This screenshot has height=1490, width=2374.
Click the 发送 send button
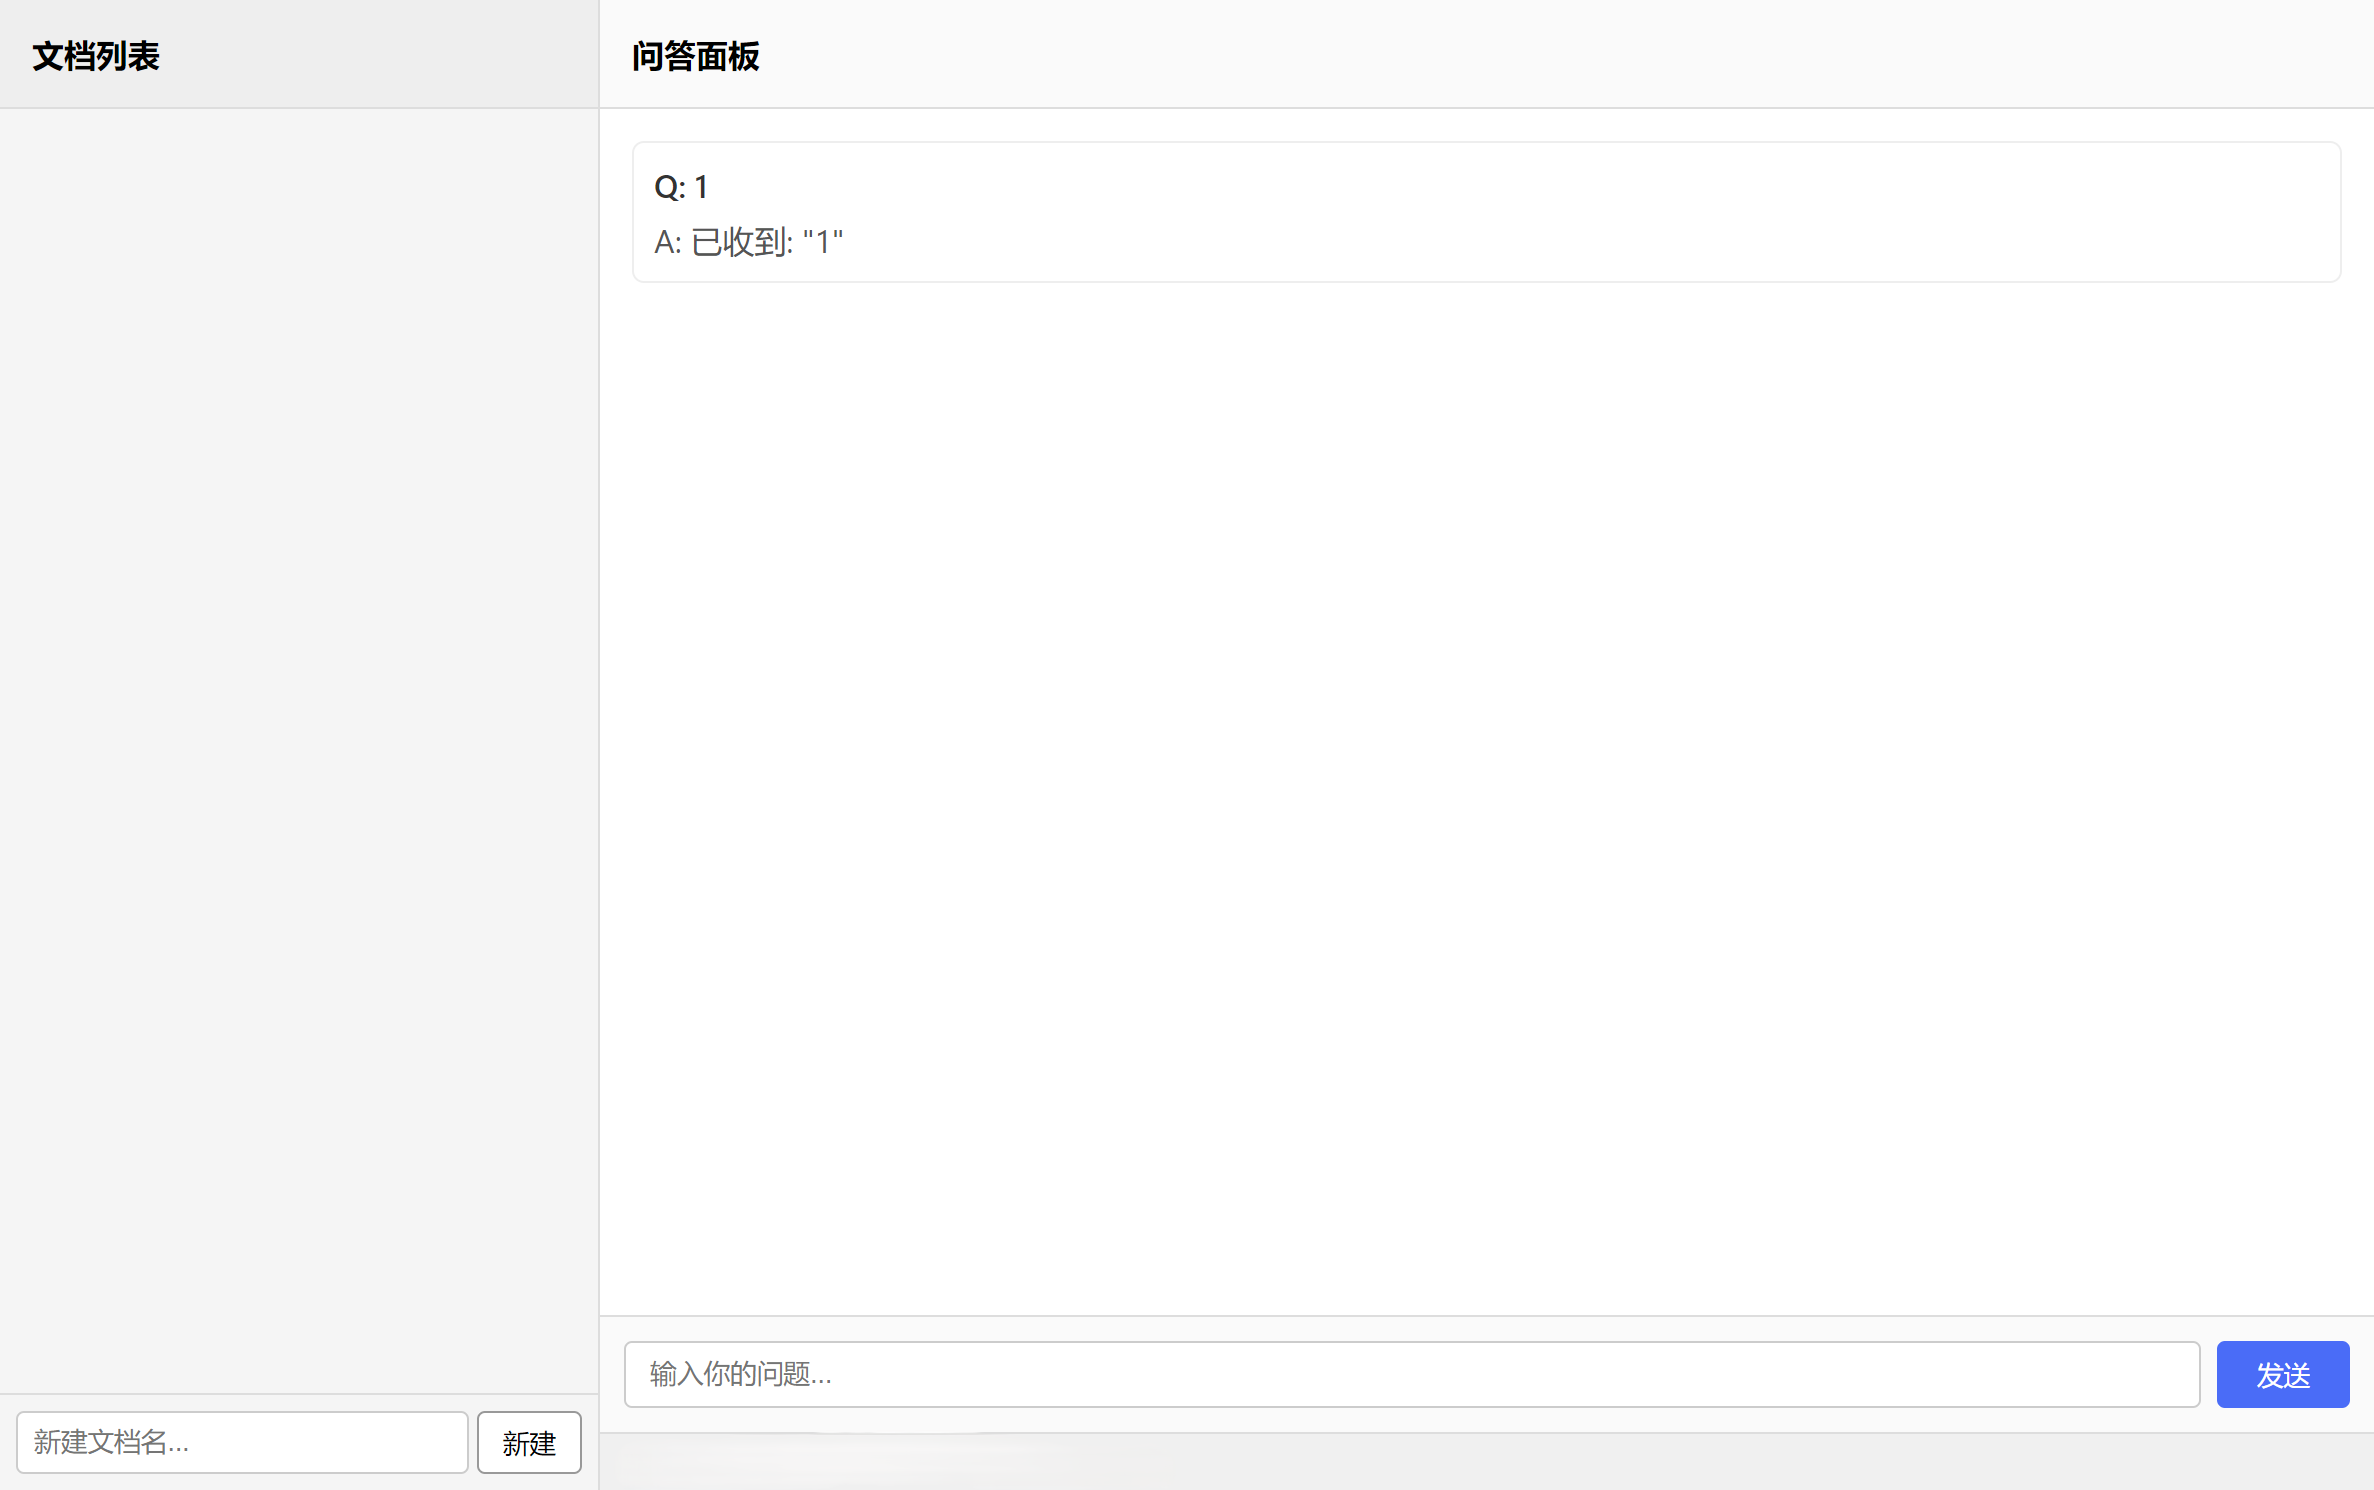click(2282, 1374)
